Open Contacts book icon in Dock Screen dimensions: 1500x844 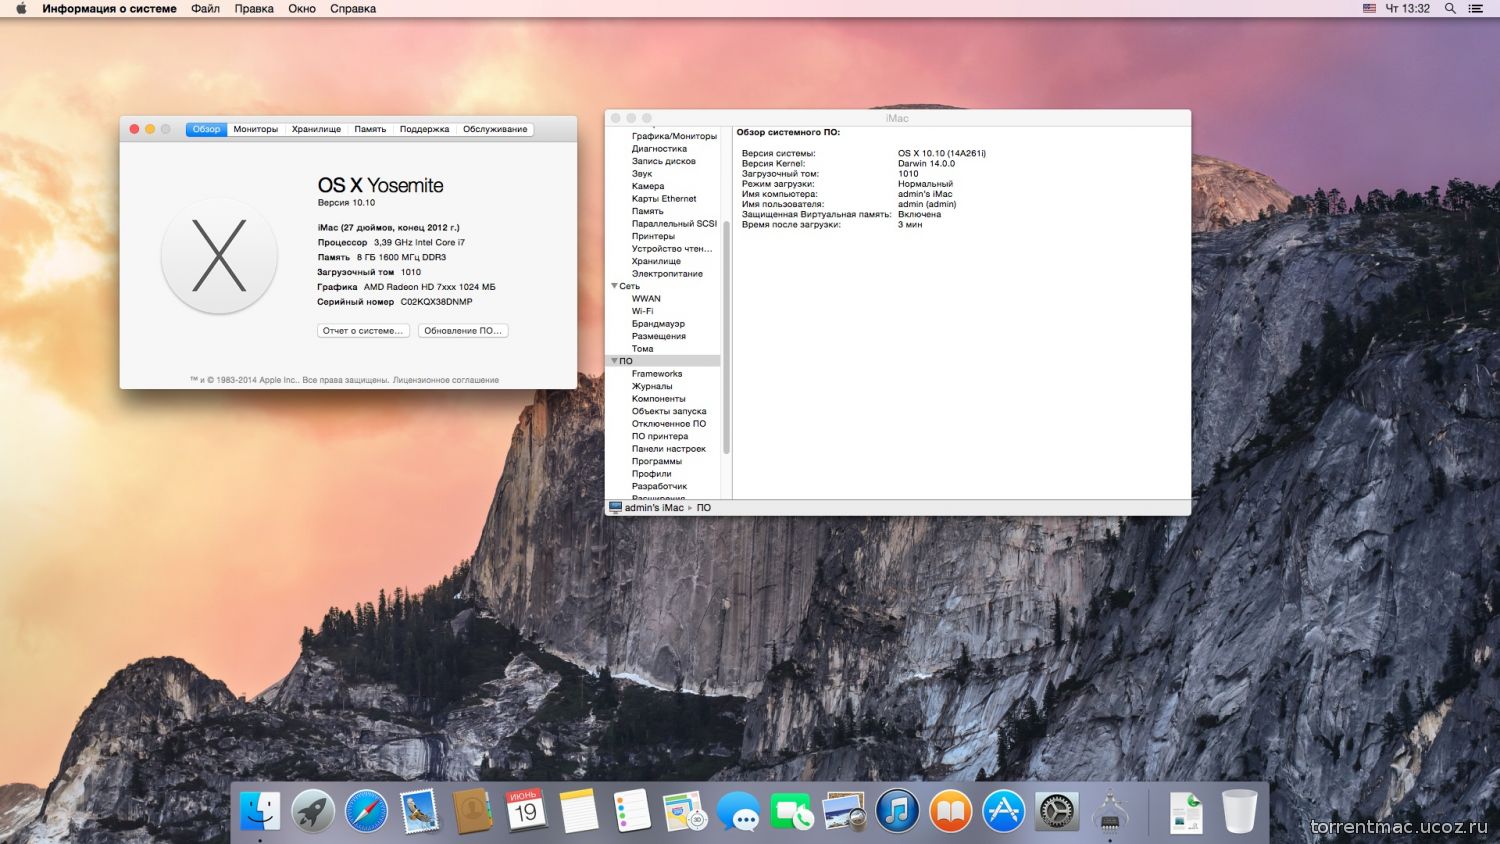(472, 811)
